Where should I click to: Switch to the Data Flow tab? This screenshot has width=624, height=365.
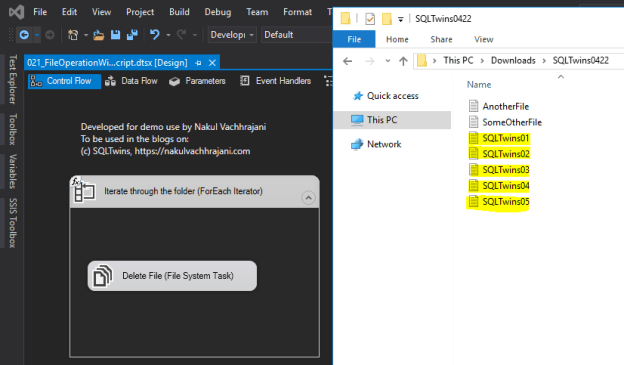(131, 81)
